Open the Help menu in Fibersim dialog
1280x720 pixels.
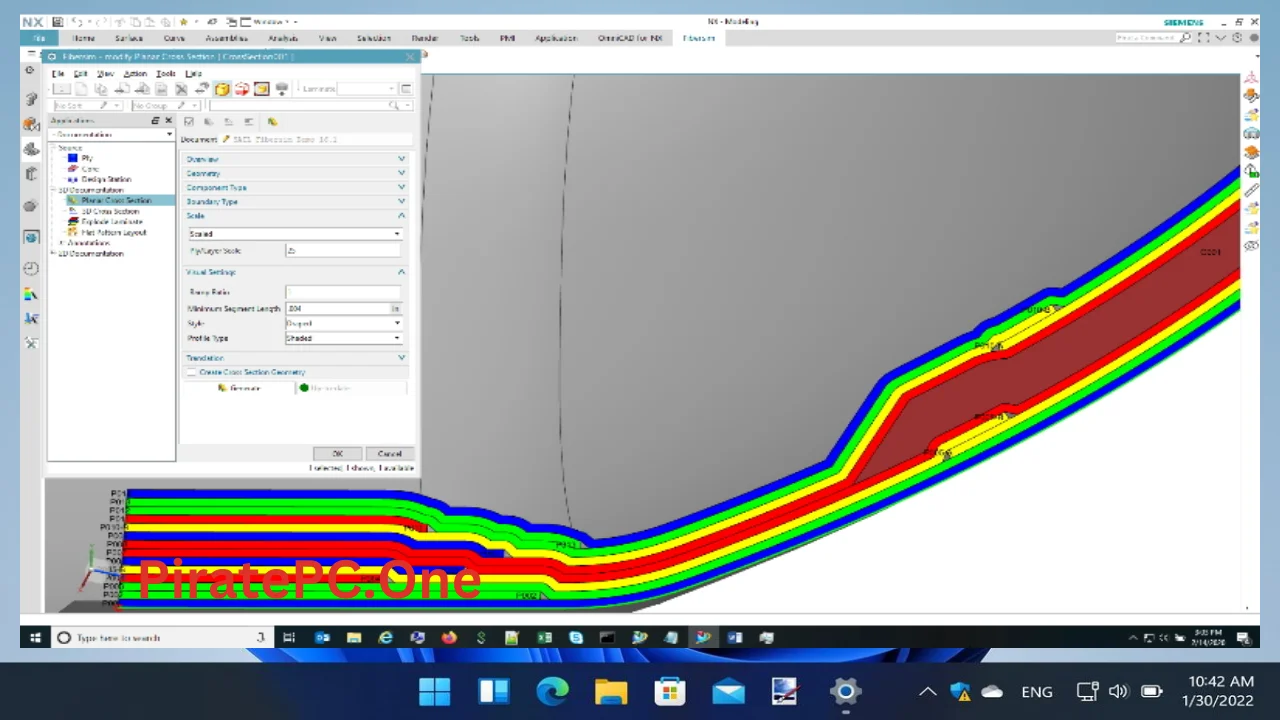pos(193,73)
